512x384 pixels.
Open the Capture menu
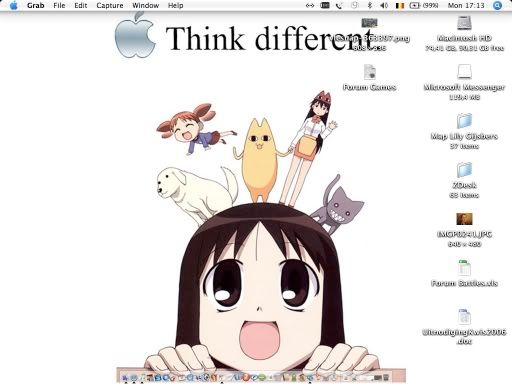(x=110, y=6)
